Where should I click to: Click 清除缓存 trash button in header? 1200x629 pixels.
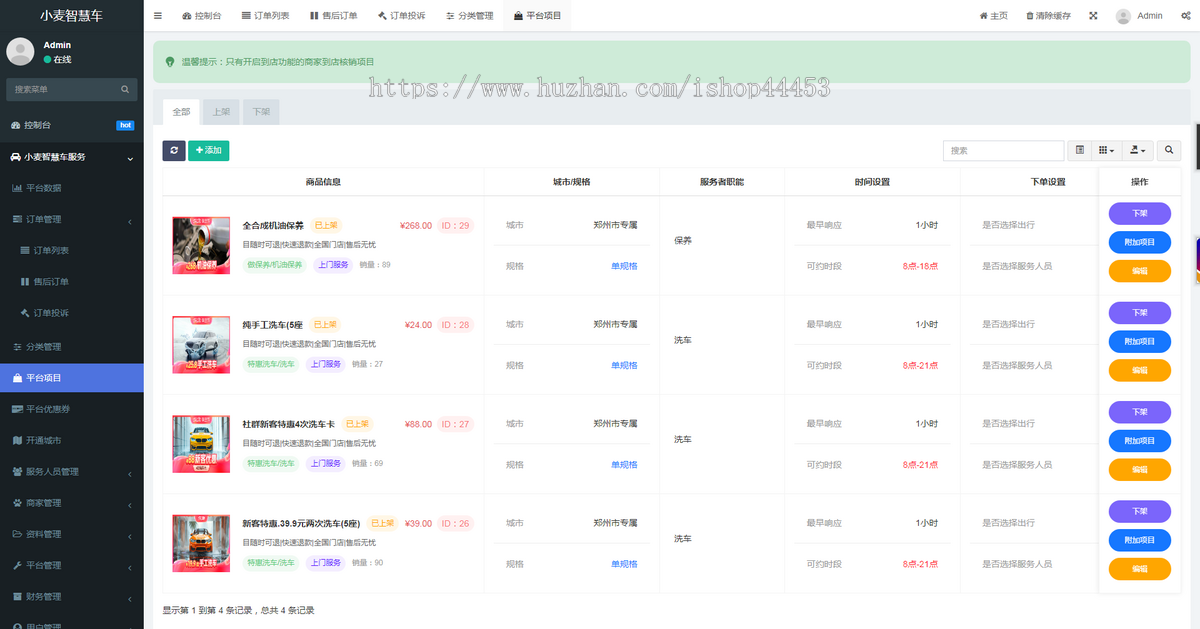(x=1048, y=16)
